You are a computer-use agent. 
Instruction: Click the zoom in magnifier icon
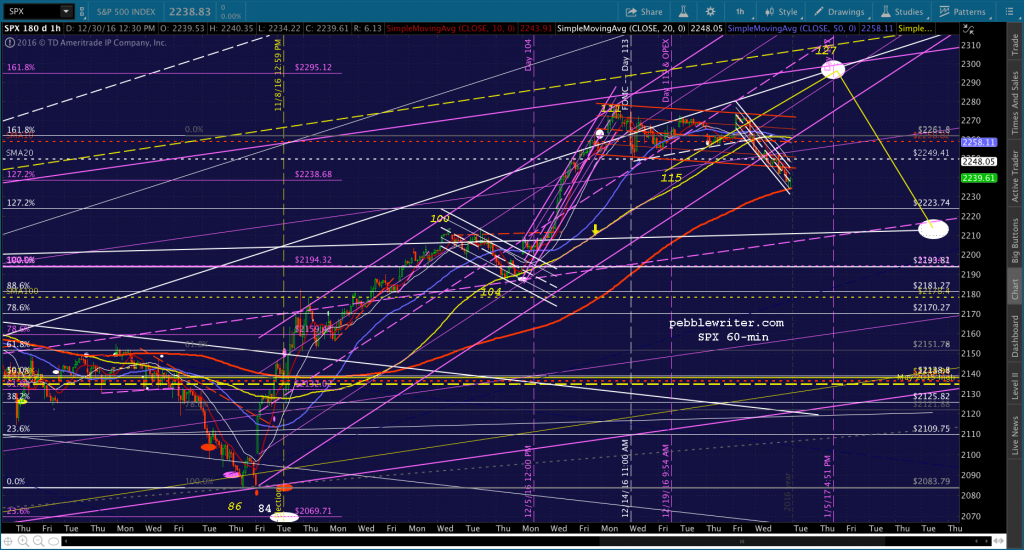point(23,542)
